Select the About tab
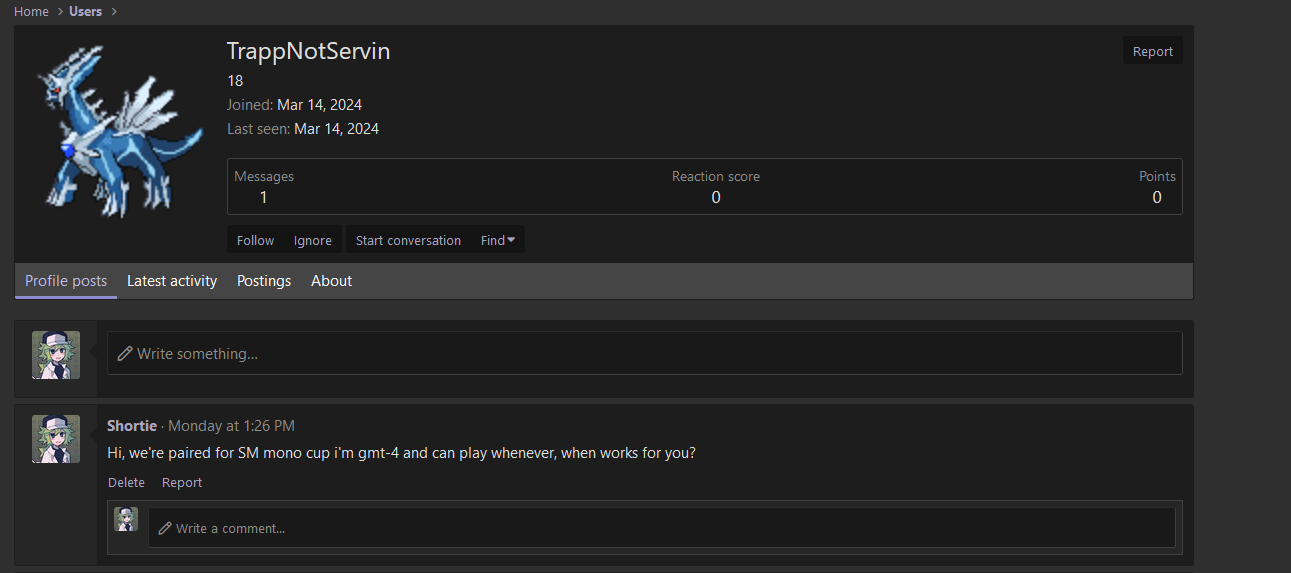 pos(331,281)
